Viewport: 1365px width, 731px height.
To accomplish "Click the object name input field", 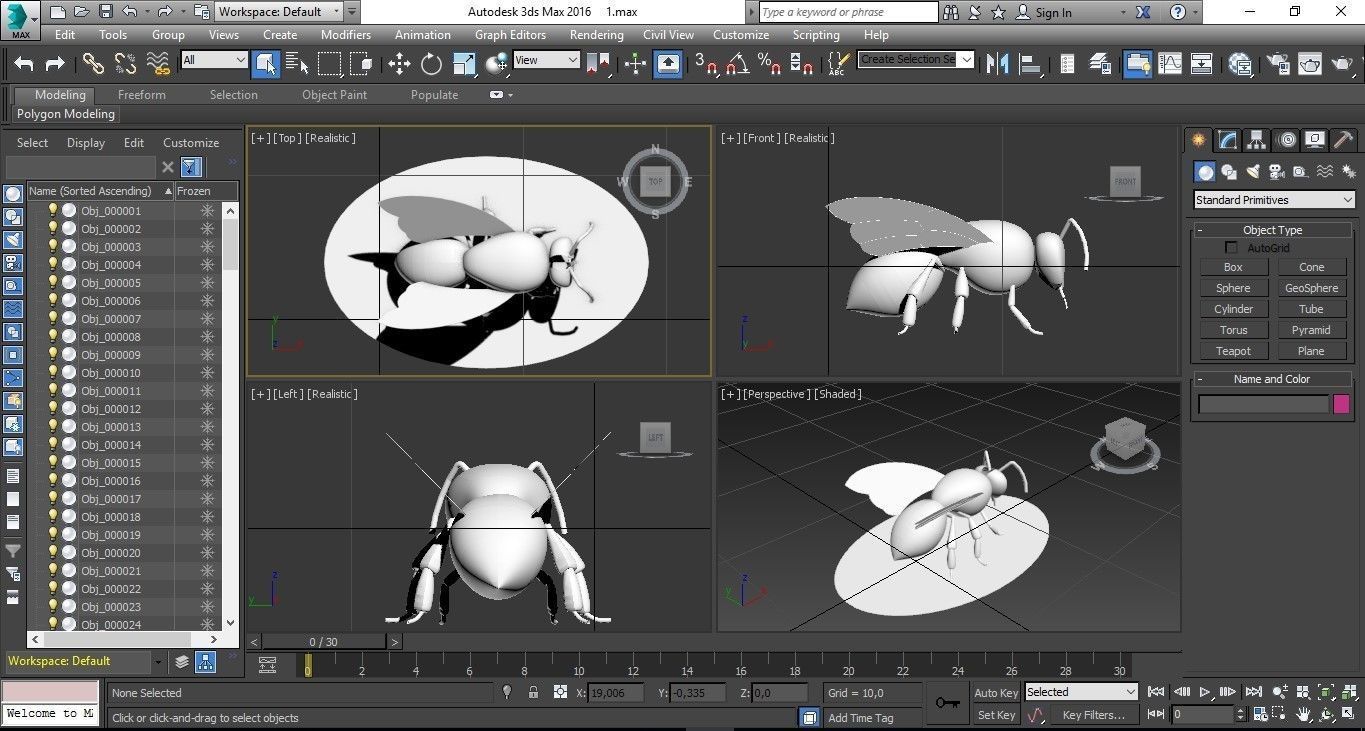I will [1264, 404].
